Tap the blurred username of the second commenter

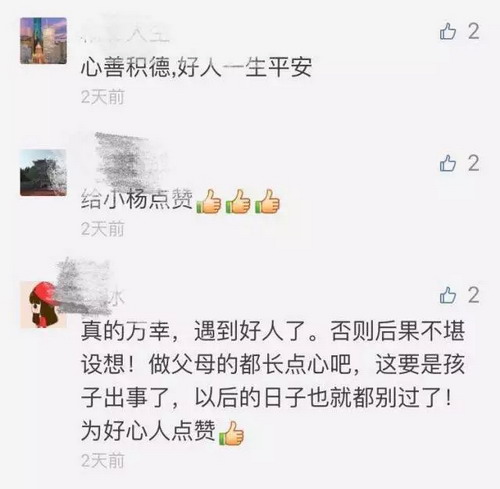coord(130,162)
